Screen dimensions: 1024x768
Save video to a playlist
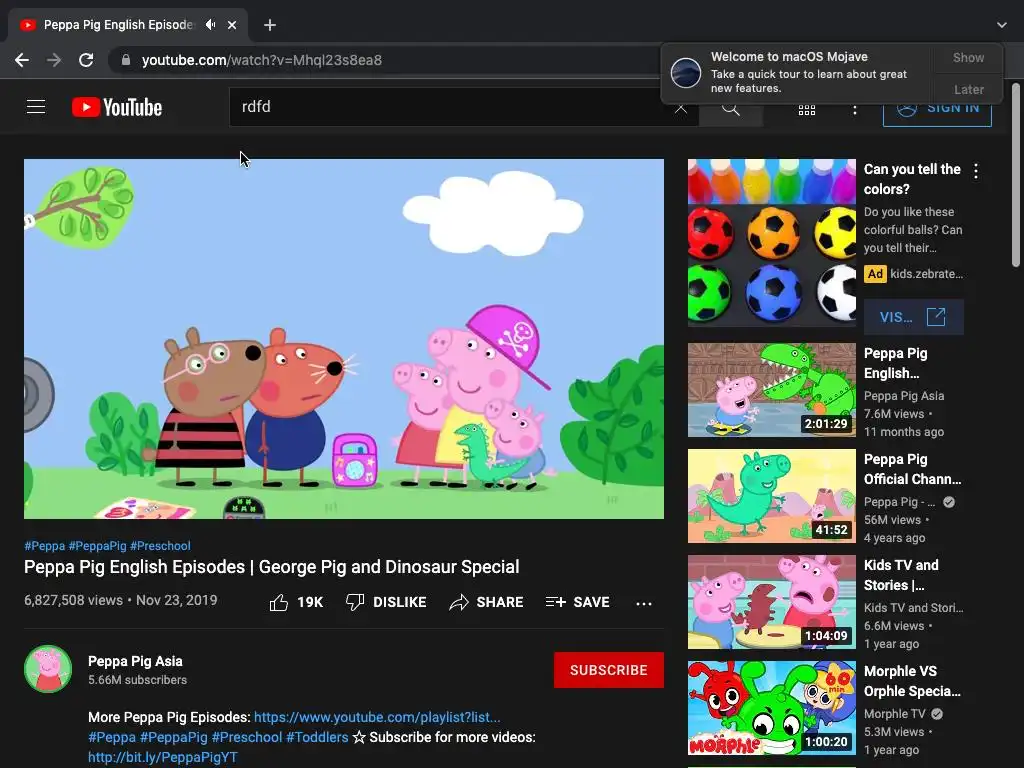tap(578, 602)
